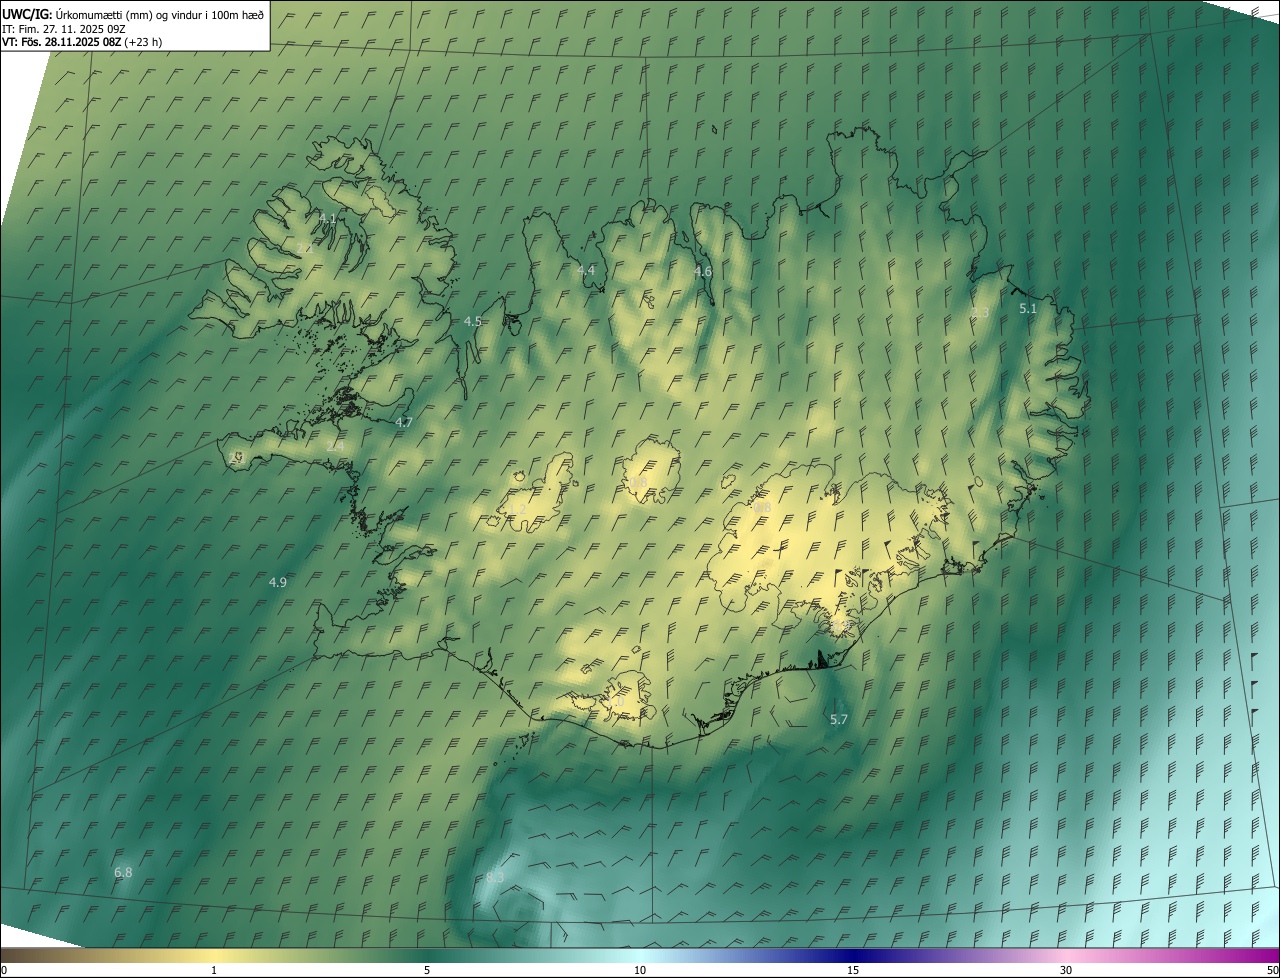
Task: Click the valid time line "VT: Fös. 28.11.2025 08Z (+23 h)"
Action: click(82, 42)
